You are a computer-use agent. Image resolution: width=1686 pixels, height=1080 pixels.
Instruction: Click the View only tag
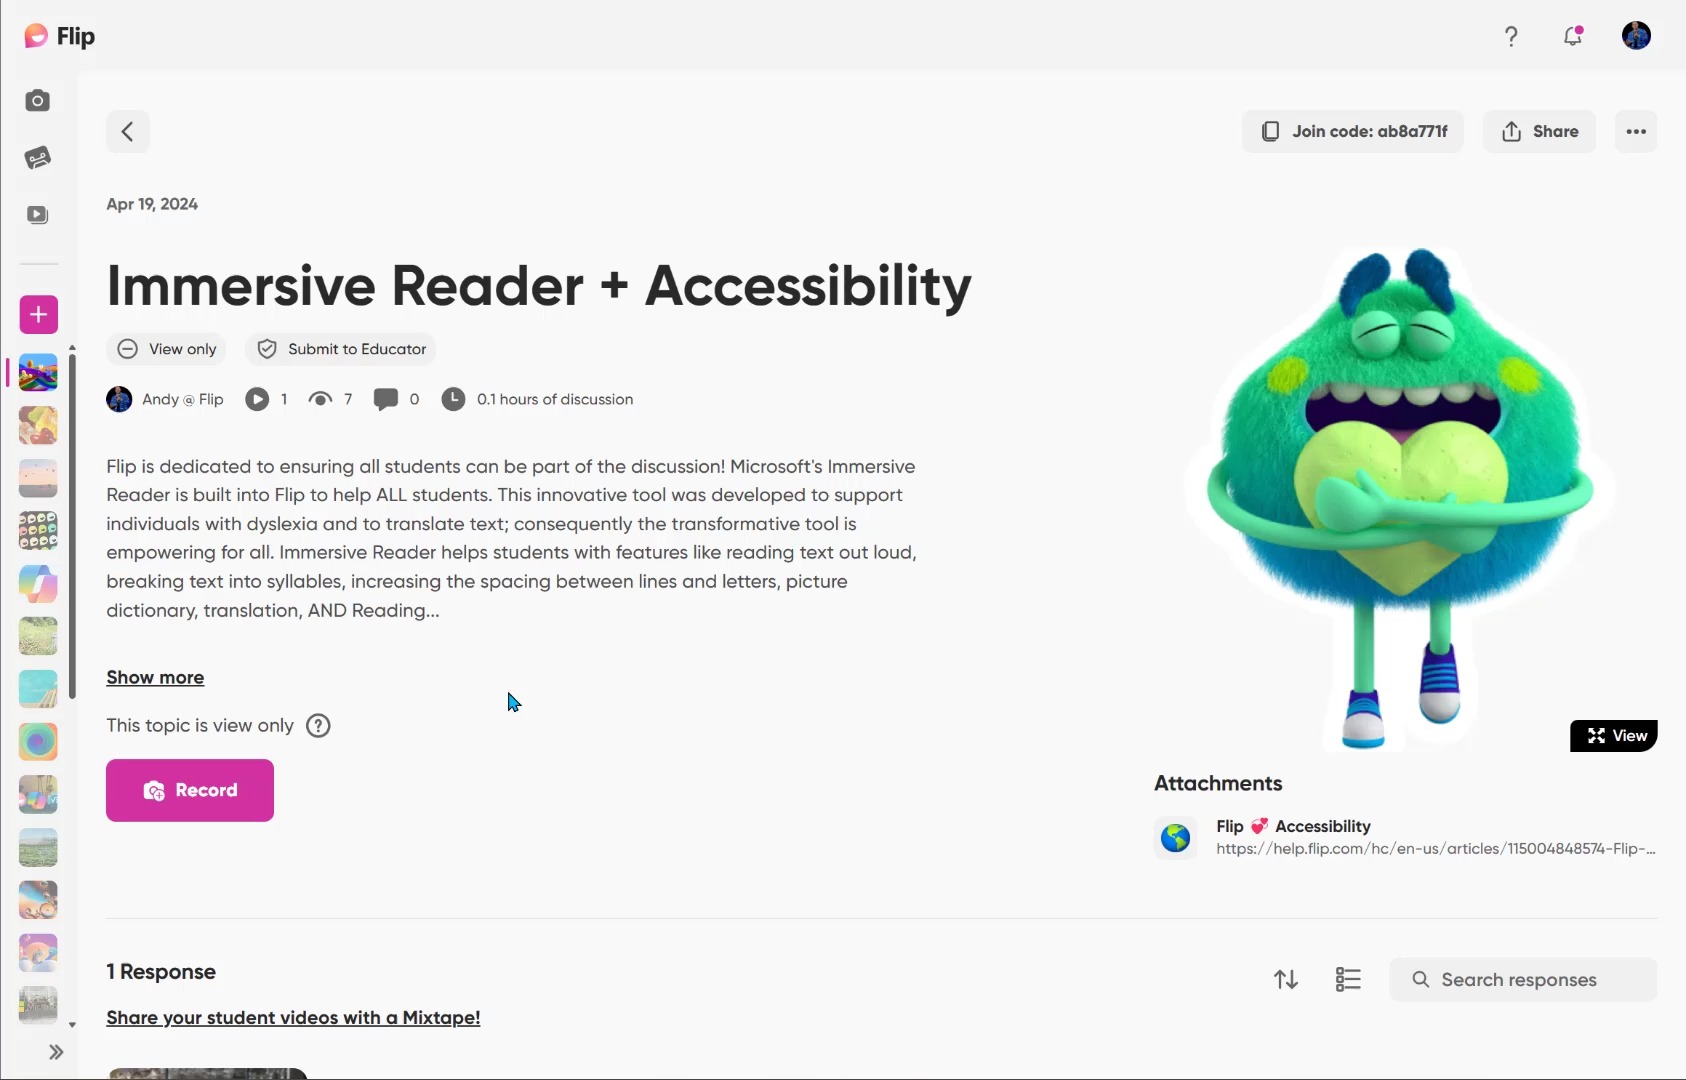pos(166,349)
